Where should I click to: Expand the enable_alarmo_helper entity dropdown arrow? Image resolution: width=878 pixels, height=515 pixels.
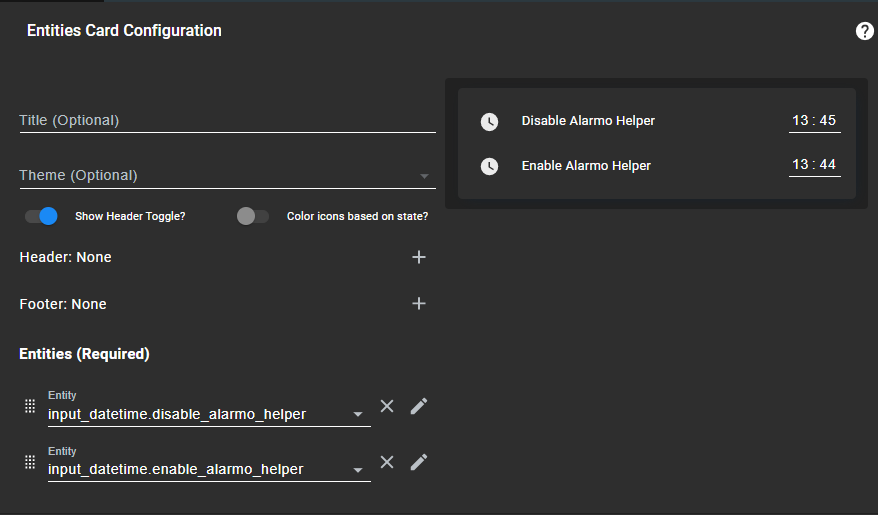click(x=358, y=470)
